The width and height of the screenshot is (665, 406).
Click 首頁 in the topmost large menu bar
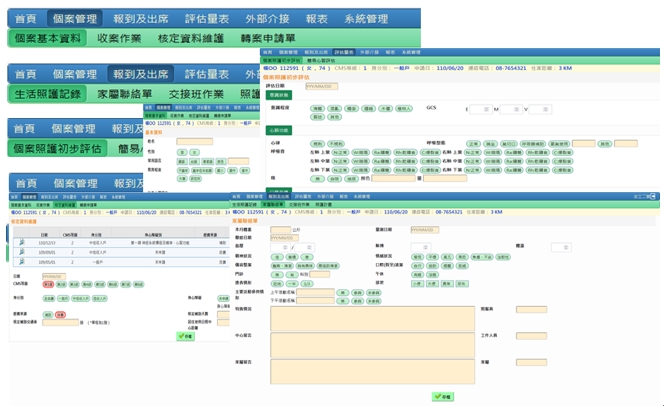(27, 18)
